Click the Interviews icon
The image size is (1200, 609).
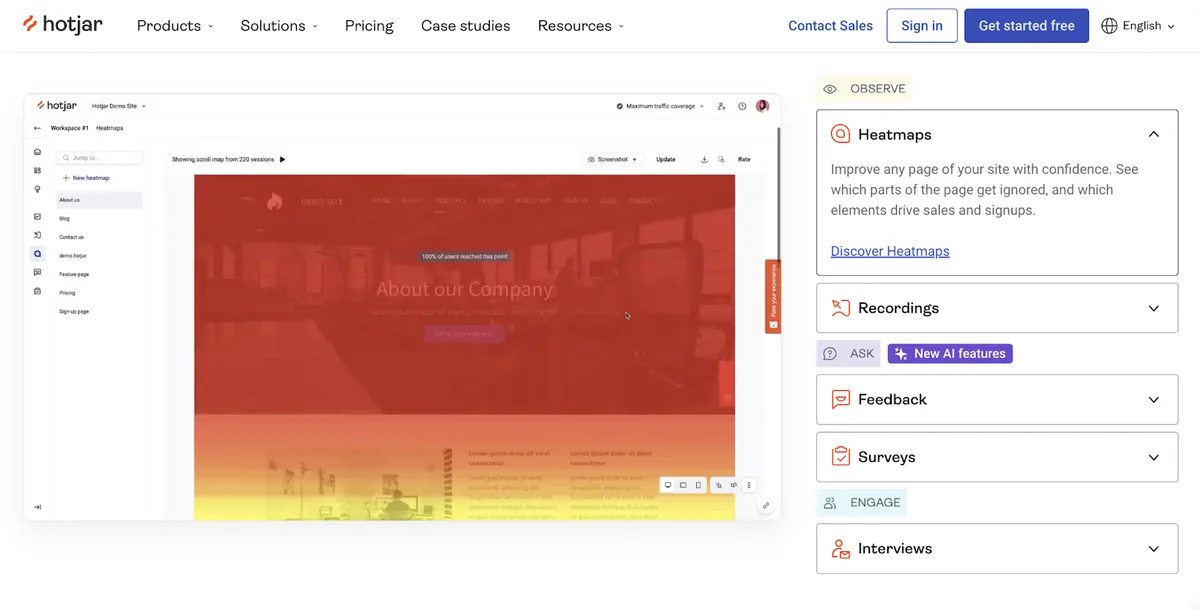click(841, 548)
